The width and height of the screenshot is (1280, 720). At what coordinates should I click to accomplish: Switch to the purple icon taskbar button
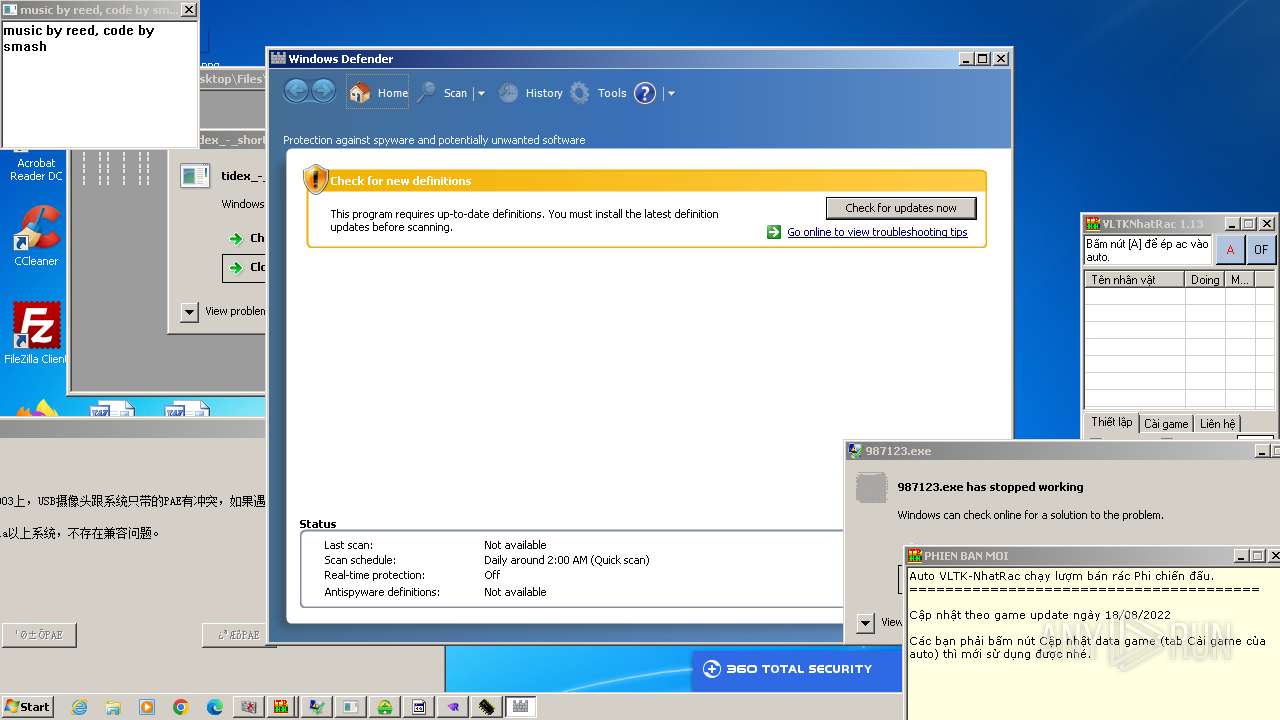(453, 707)
